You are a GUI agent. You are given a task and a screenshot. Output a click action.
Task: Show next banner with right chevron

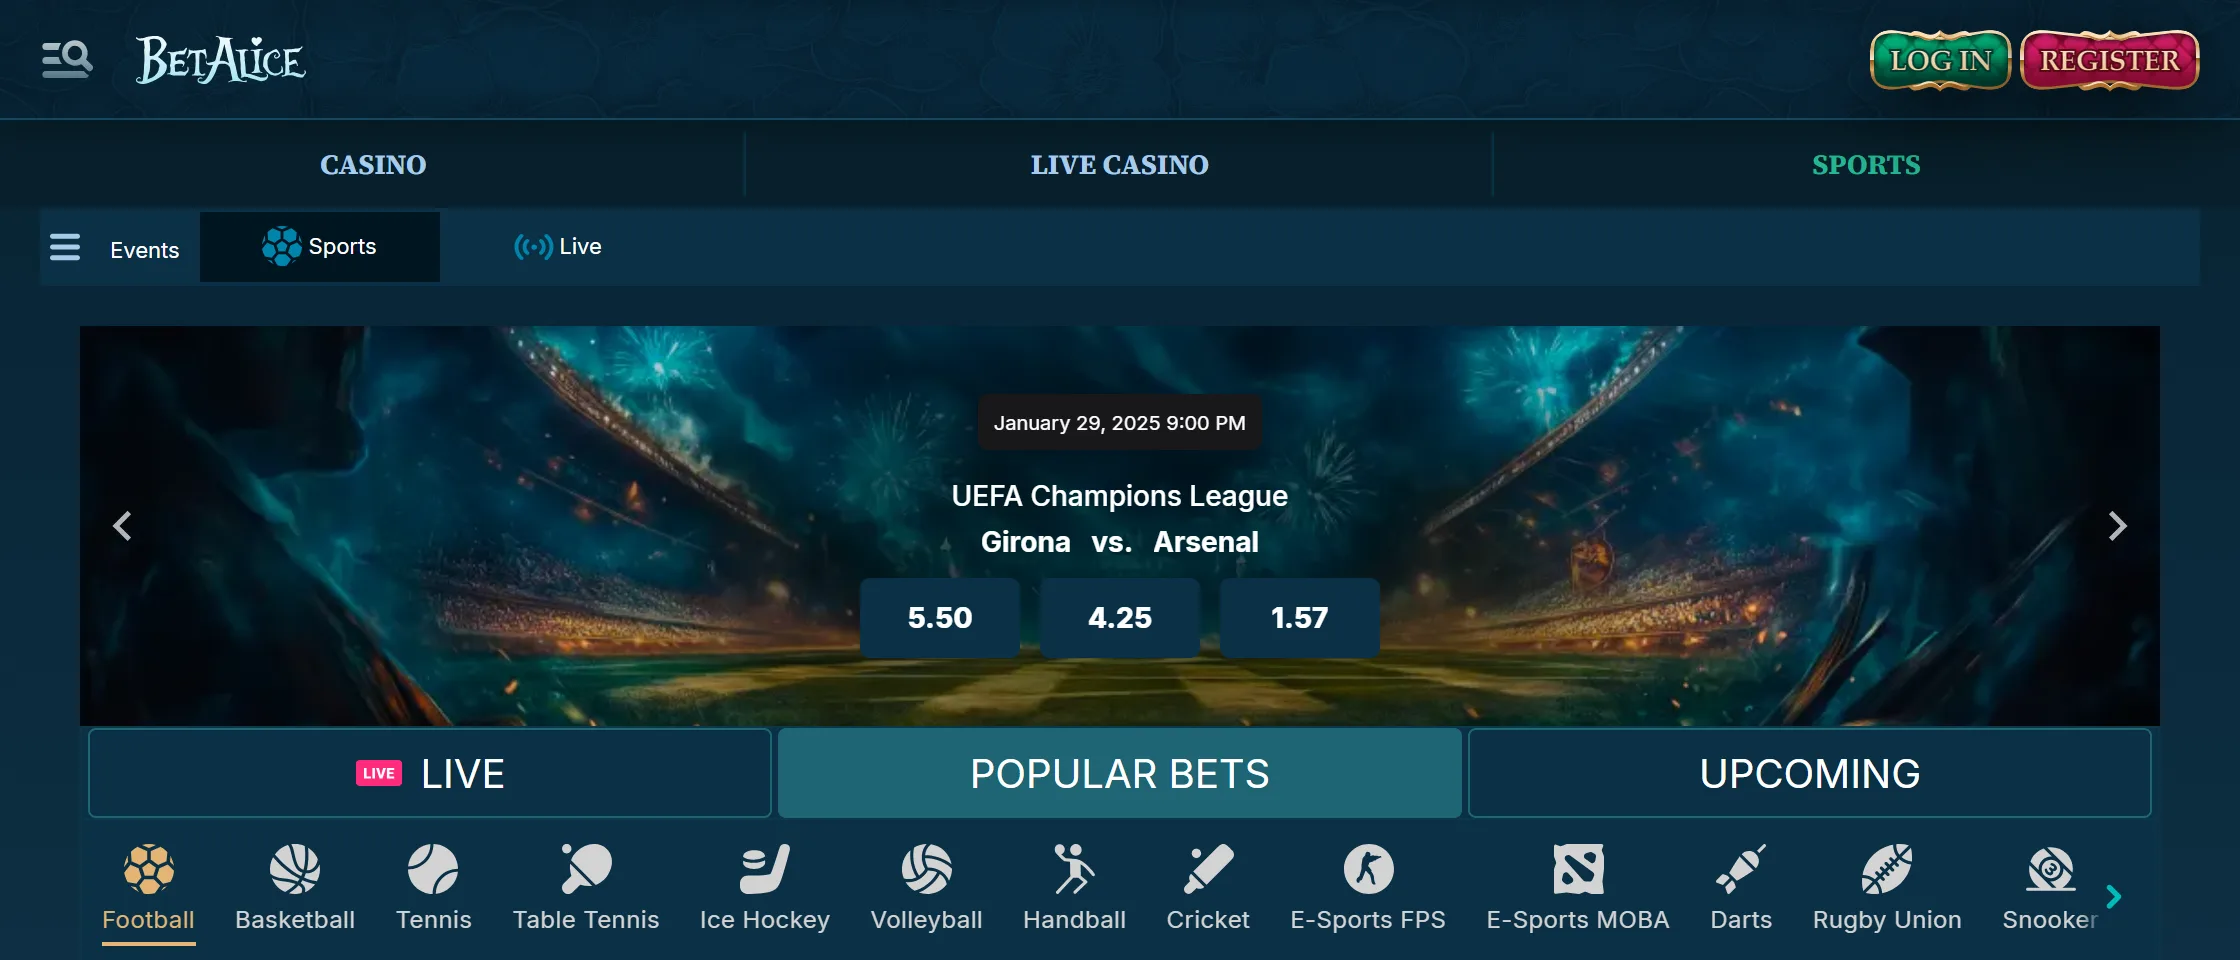(x=2117, y=526)
